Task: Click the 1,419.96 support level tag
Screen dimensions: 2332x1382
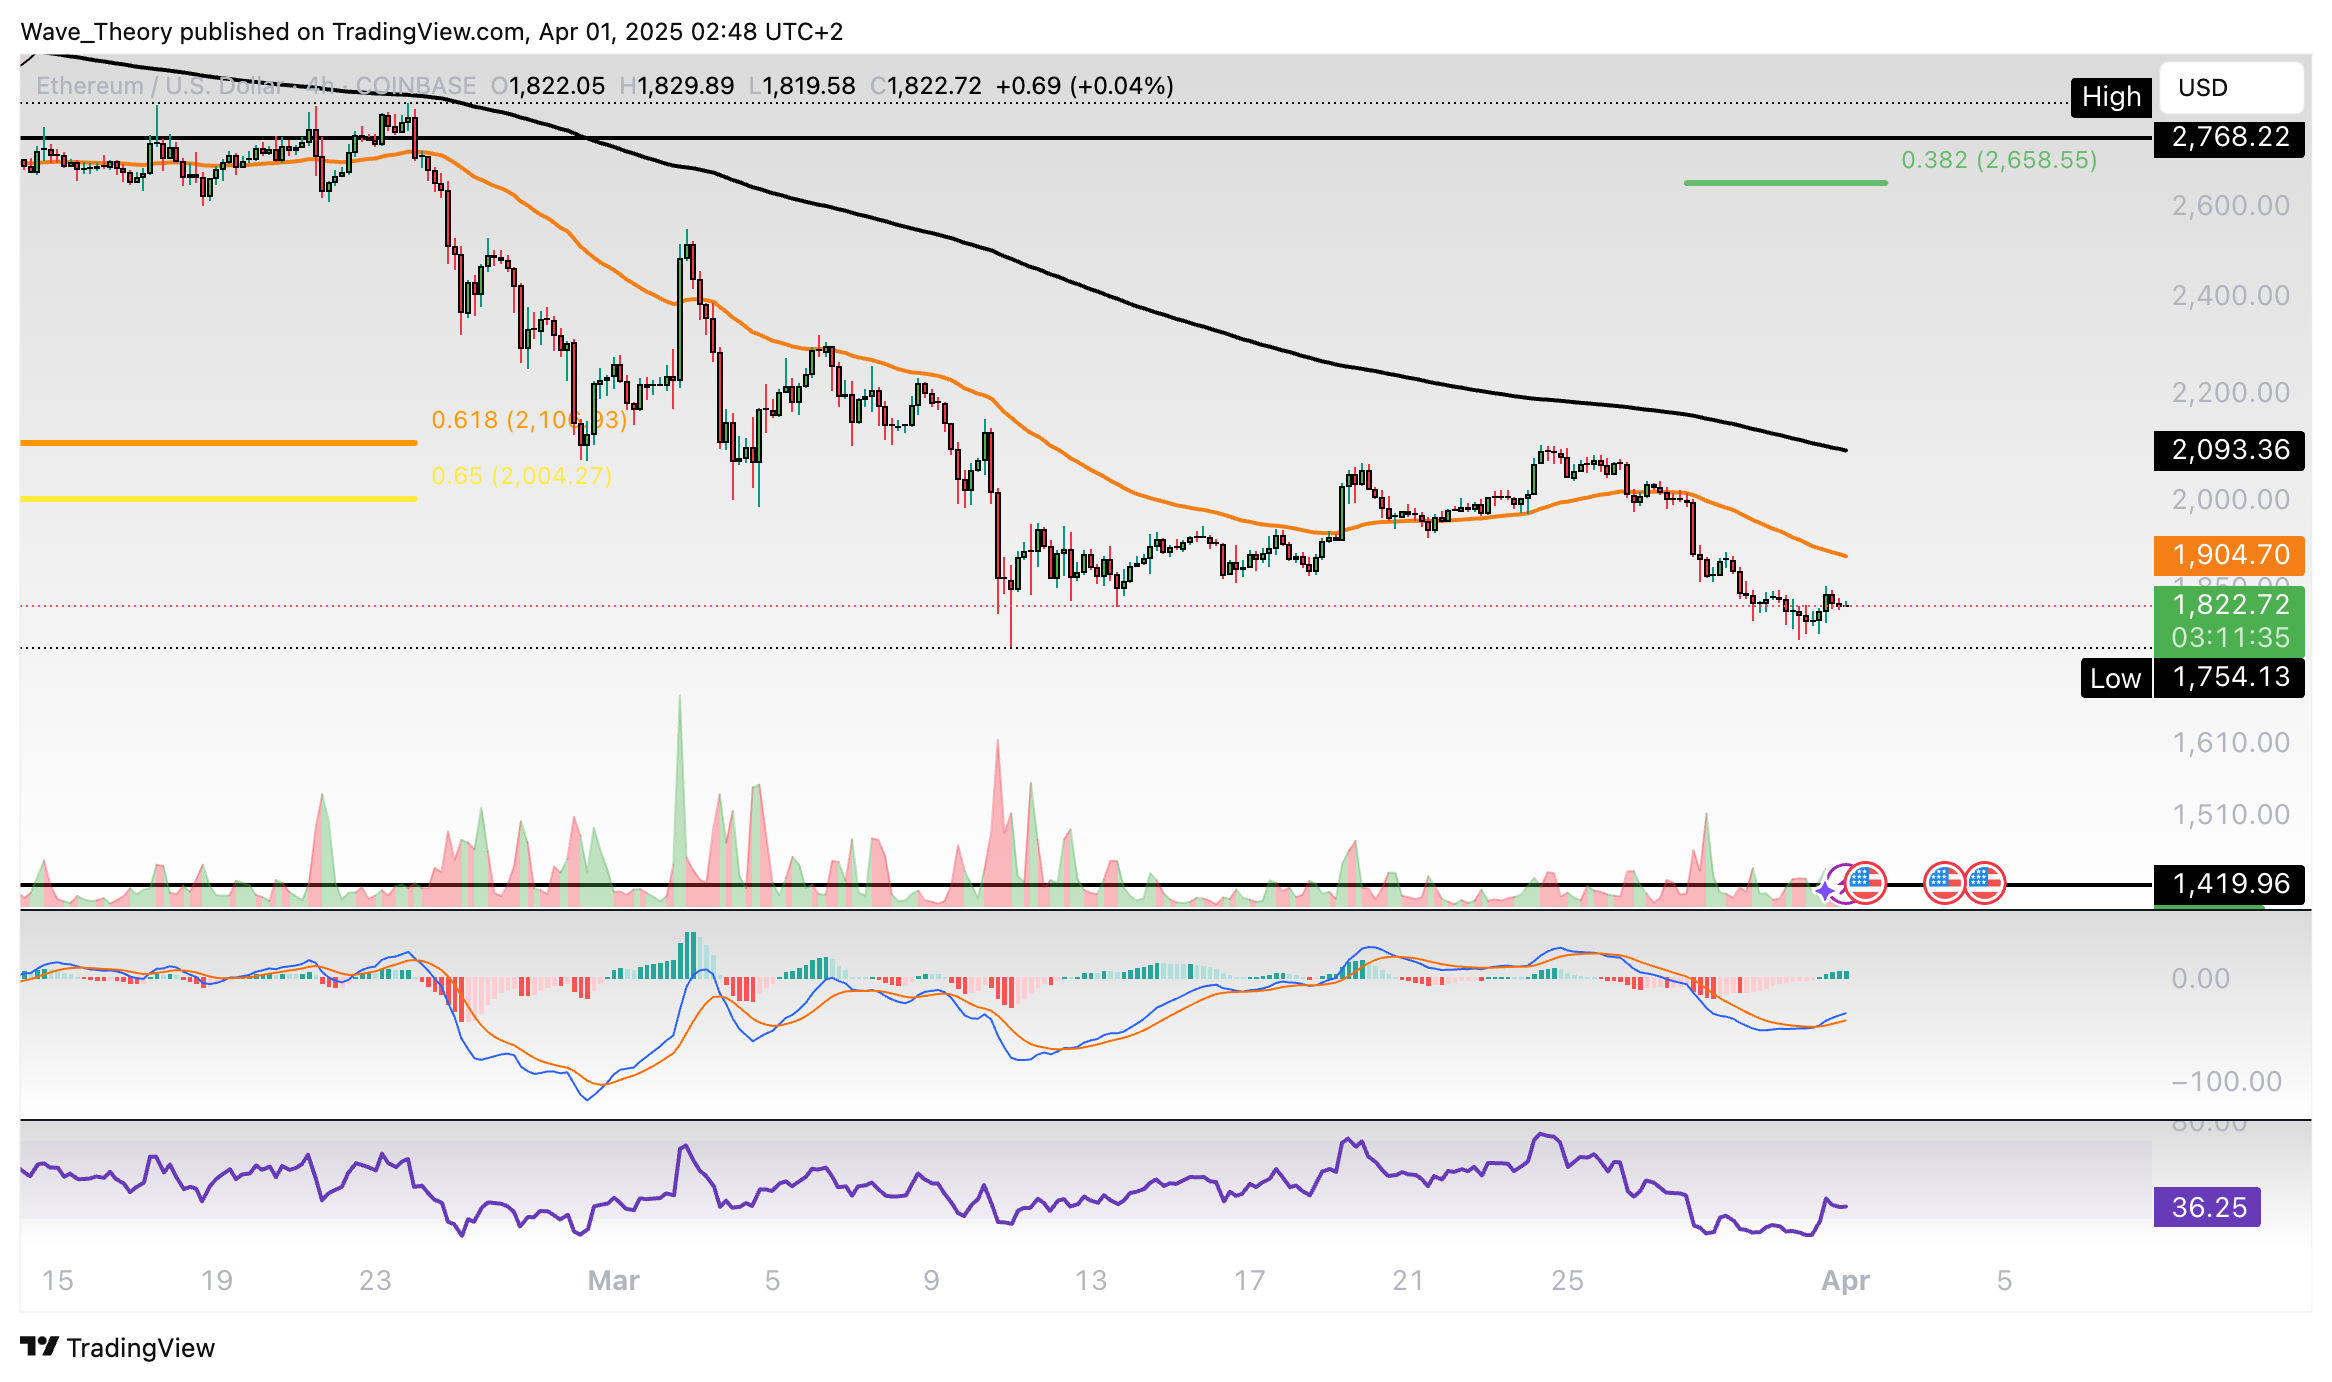Action: (2229, 884)
